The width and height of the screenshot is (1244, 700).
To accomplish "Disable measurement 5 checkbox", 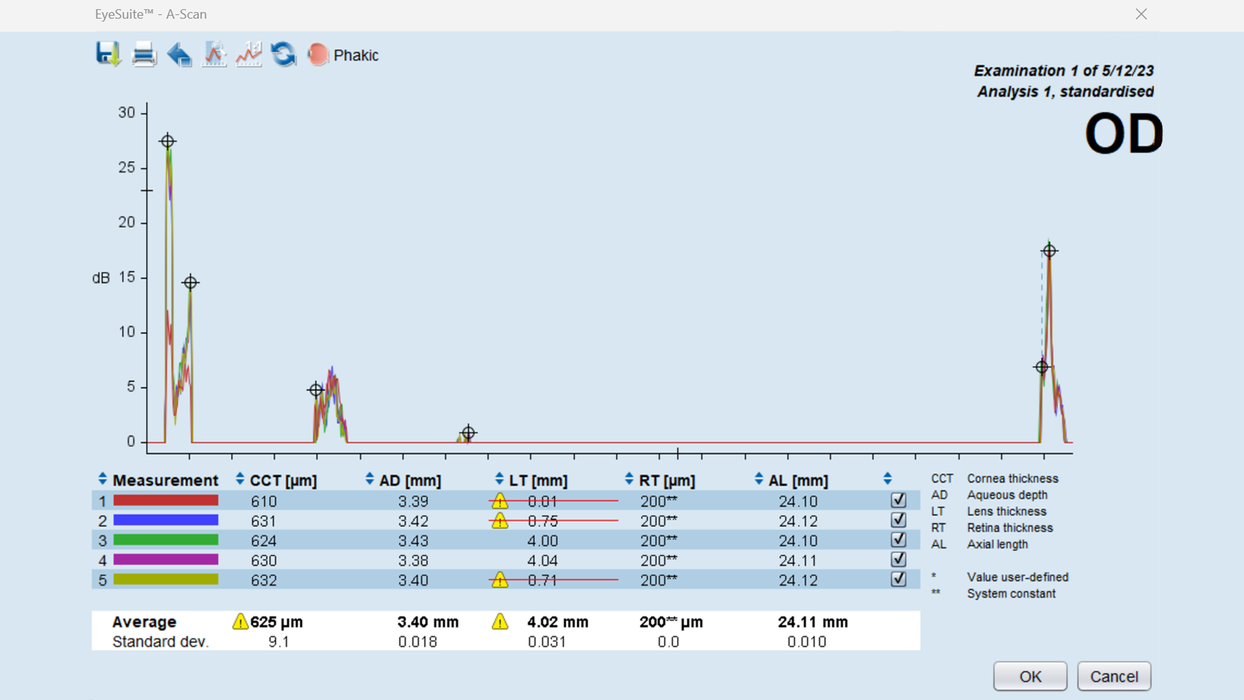I will tap(898, 579).
